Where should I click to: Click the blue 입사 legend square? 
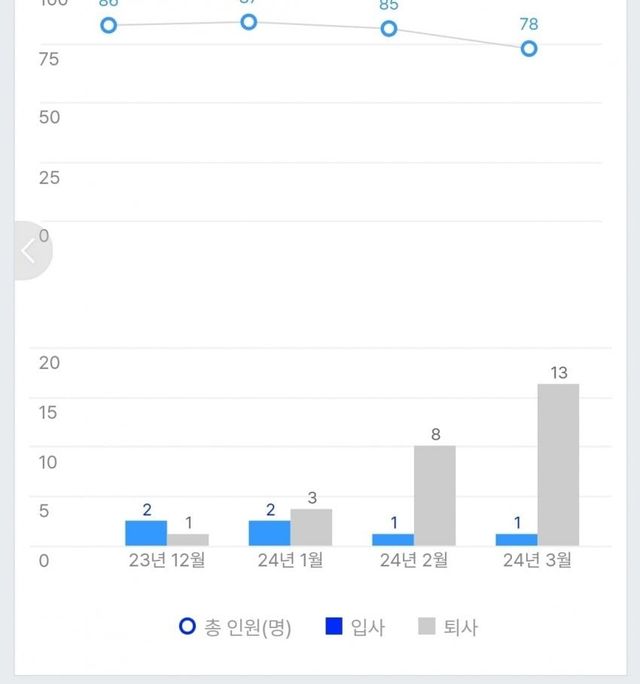tap(334, 627)
